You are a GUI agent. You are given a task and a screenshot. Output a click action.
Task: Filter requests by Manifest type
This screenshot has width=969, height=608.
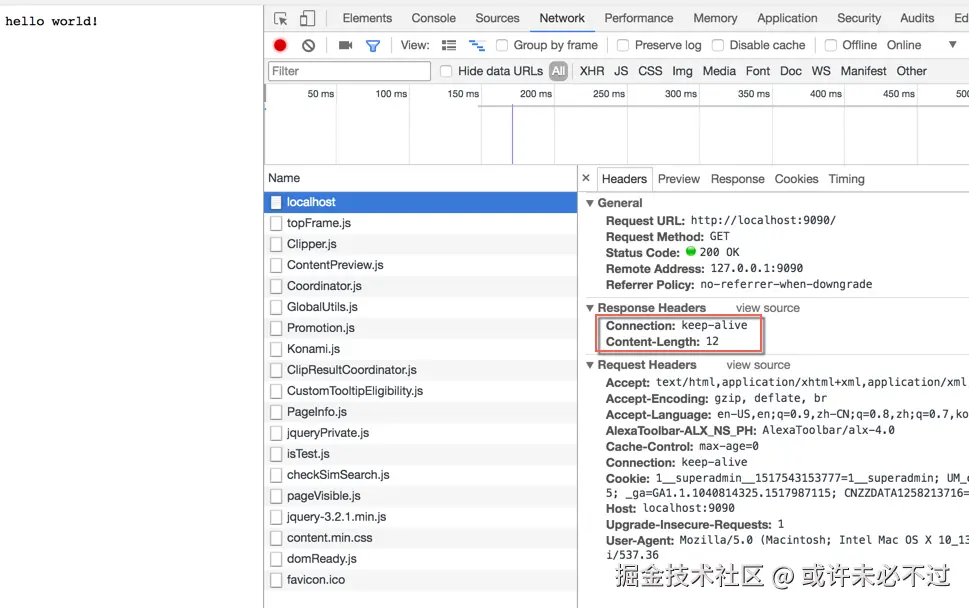pyautogui.click(x=863, y=71)
